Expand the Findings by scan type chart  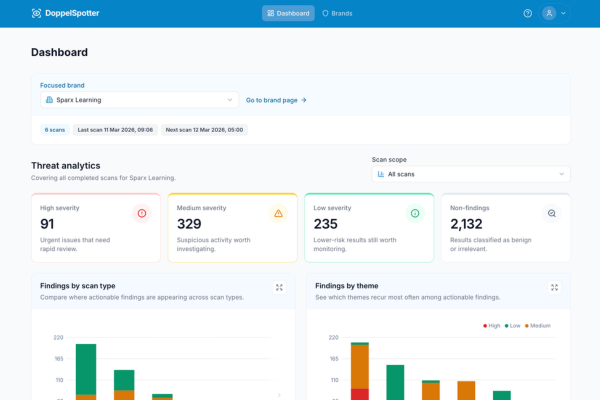pyautogui.click(x=279, y=287)
